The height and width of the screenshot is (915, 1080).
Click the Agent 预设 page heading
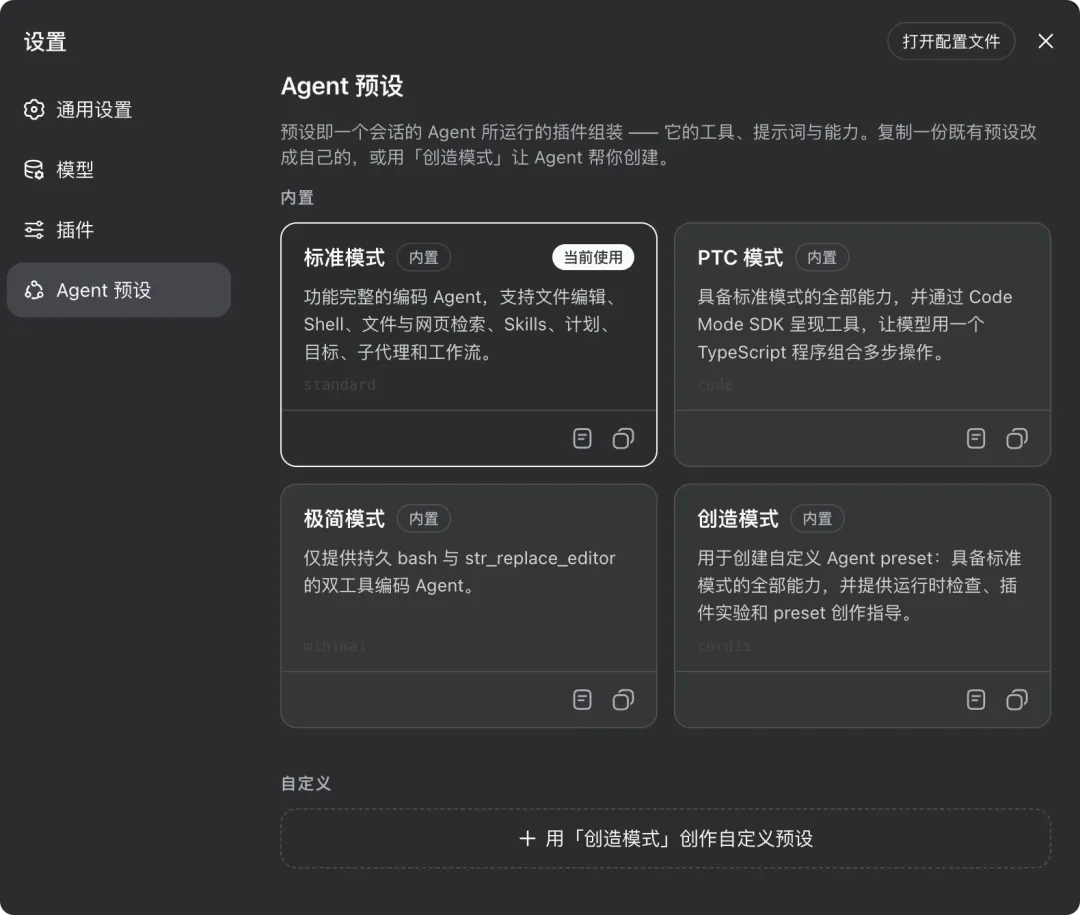[x=342, y=86]
